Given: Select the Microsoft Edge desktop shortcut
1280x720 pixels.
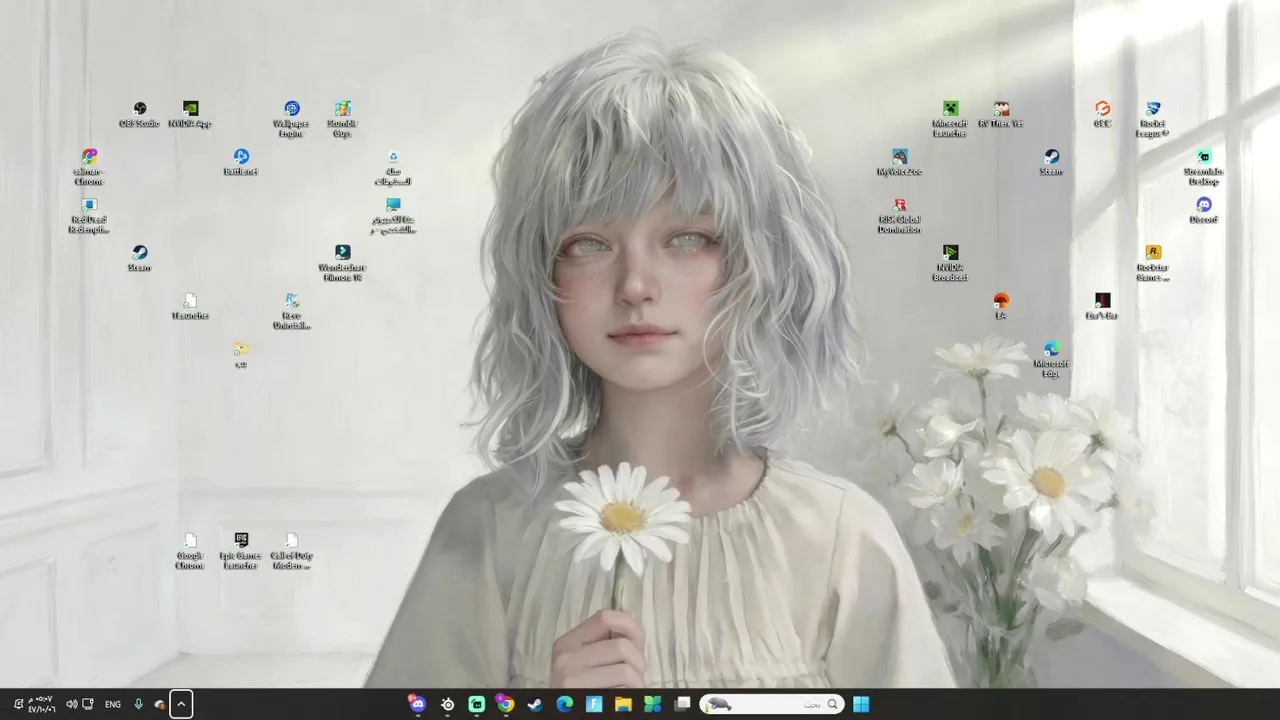Looking at the screenshot, I should [x=1051, y=359].
